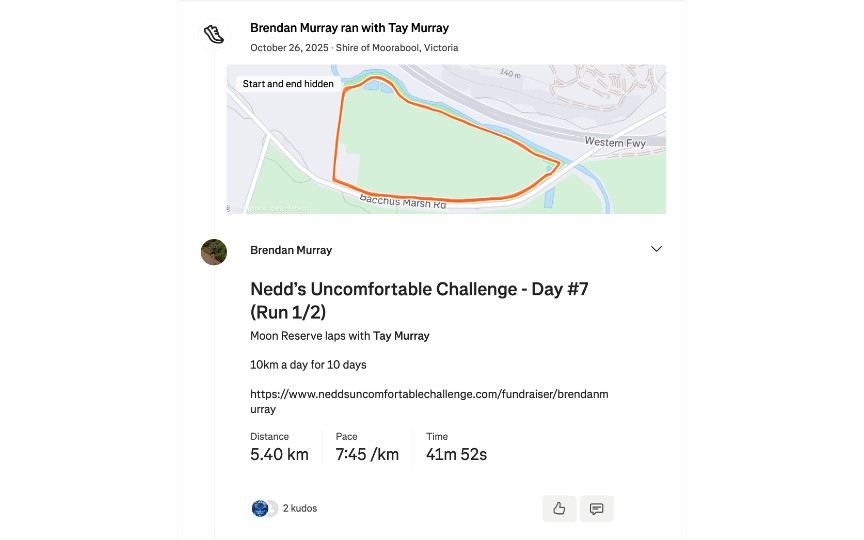
Task: Expand the activity options chevron
Action: [656, 249]
